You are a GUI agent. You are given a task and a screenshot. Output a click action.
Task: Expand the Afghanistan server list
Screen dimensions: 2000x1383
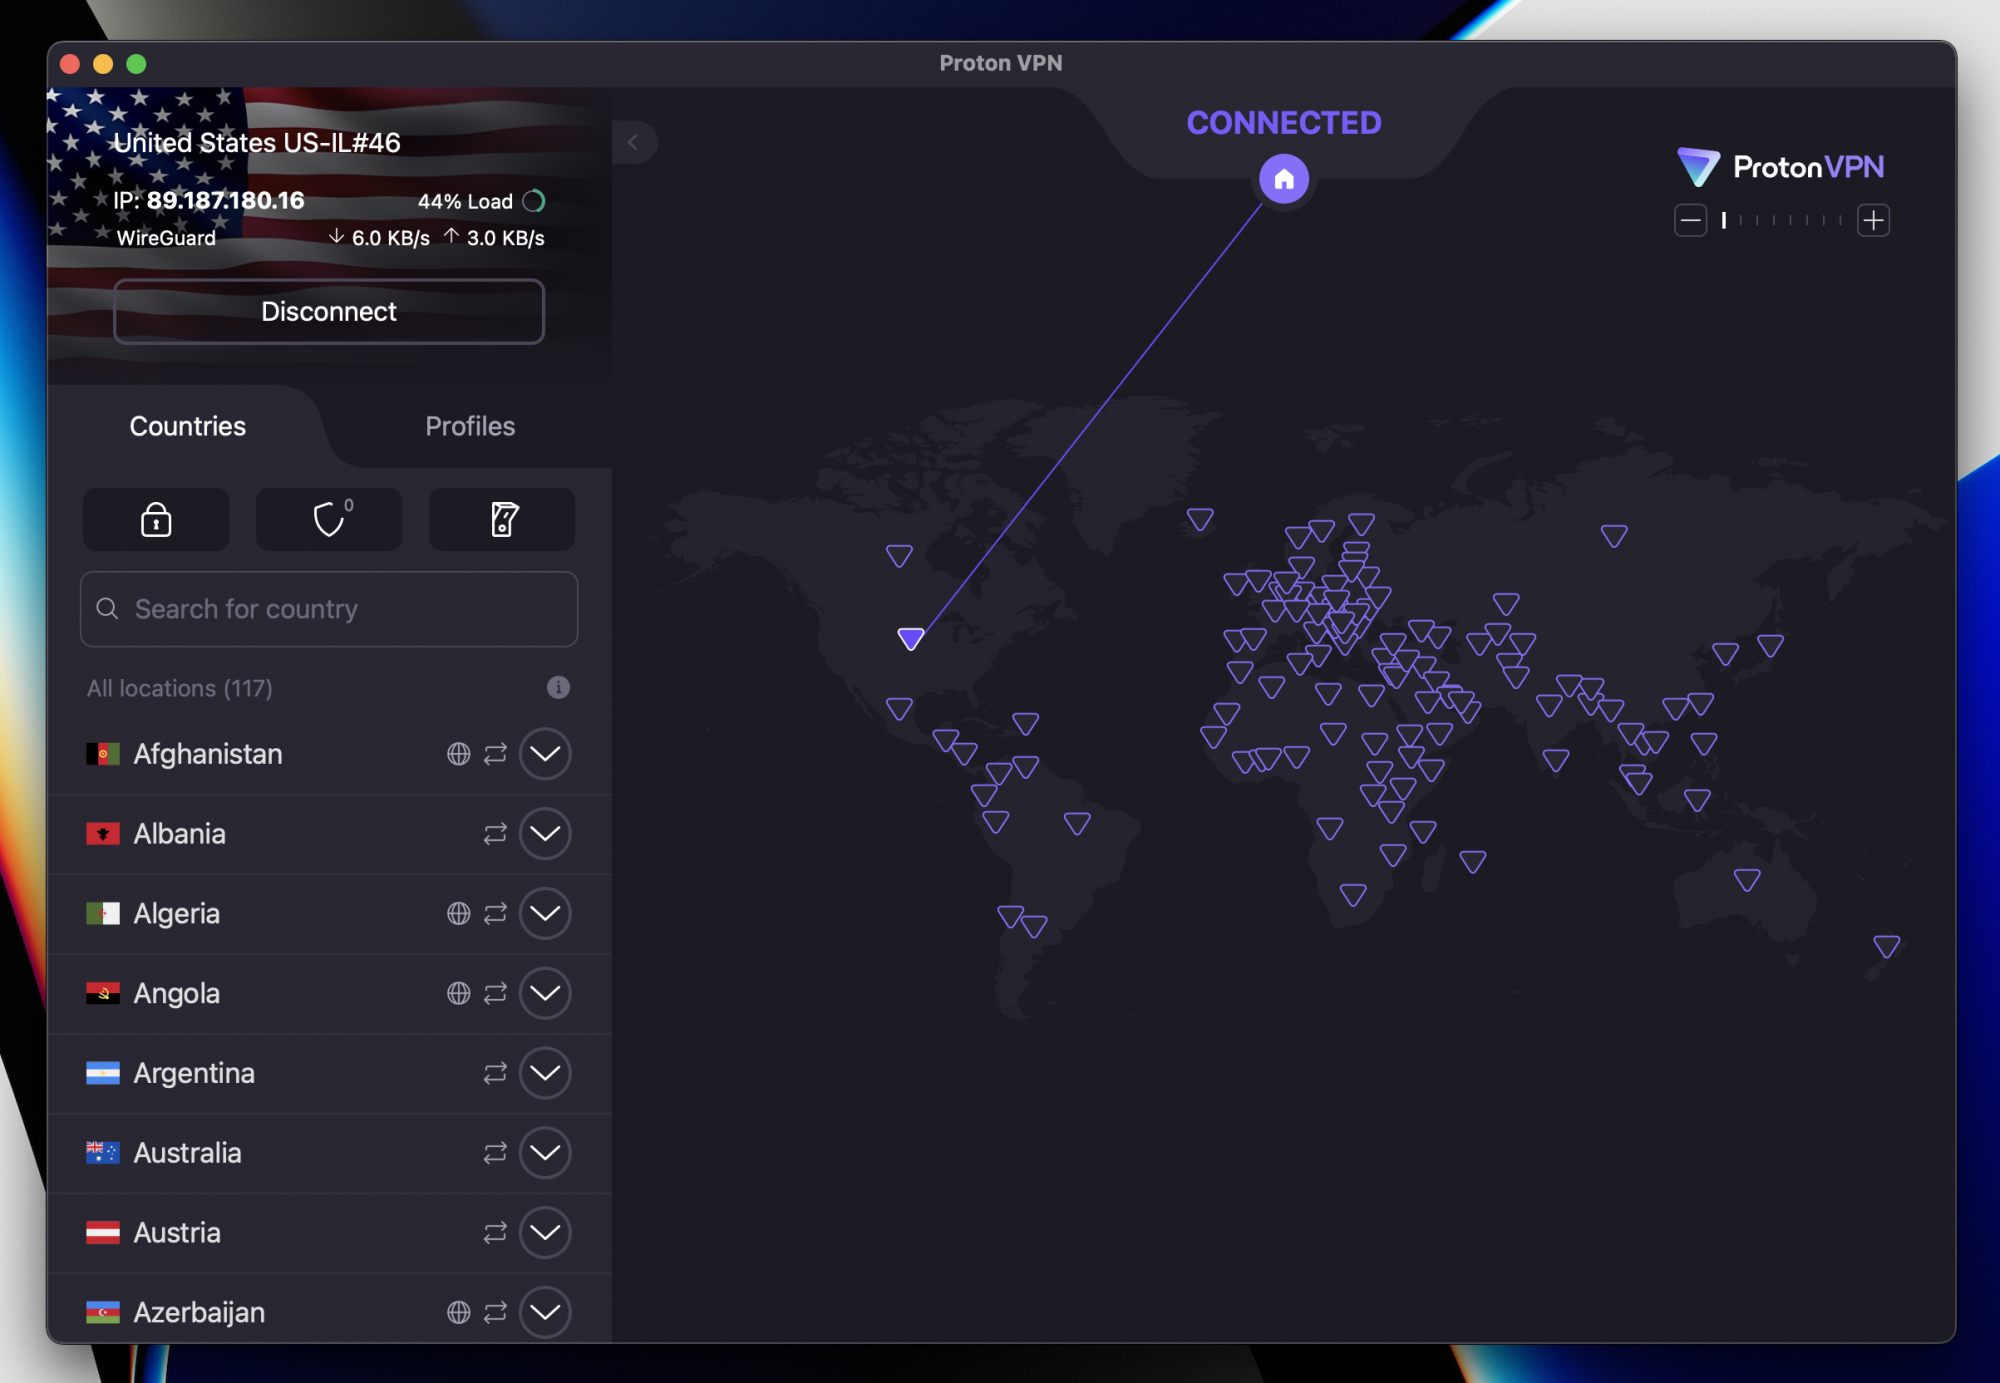[544, 754]
